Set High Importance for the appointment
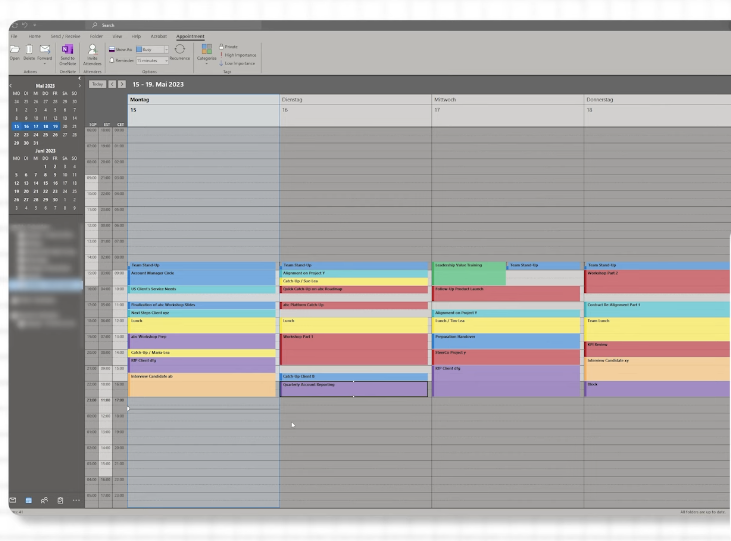This screenshot has width=731, height=541. 238,55
